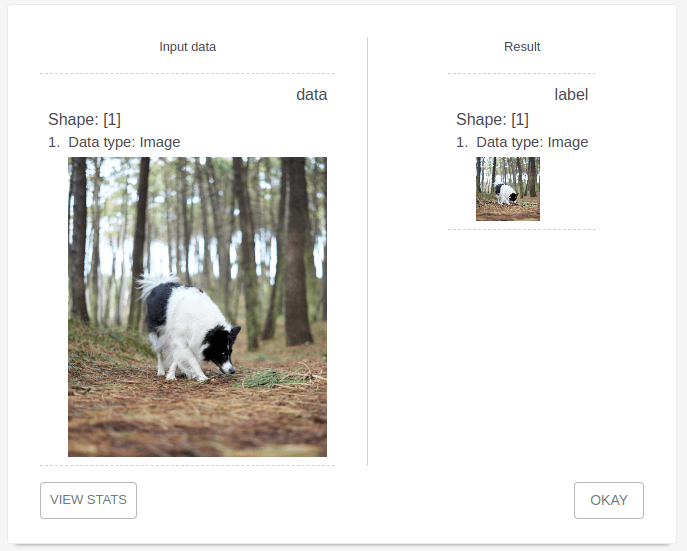Open the large input dog image
This screenshot has height=551, width=687.
pos(197,307)
